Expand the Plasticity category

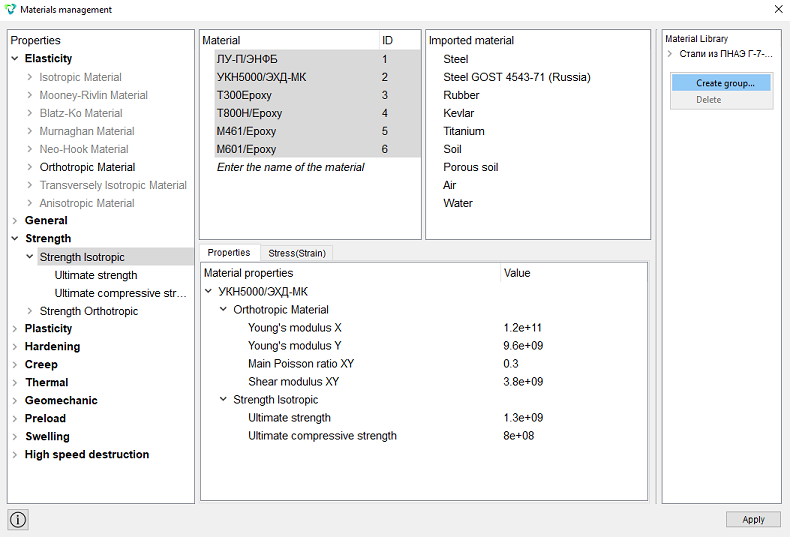[15, 328]
